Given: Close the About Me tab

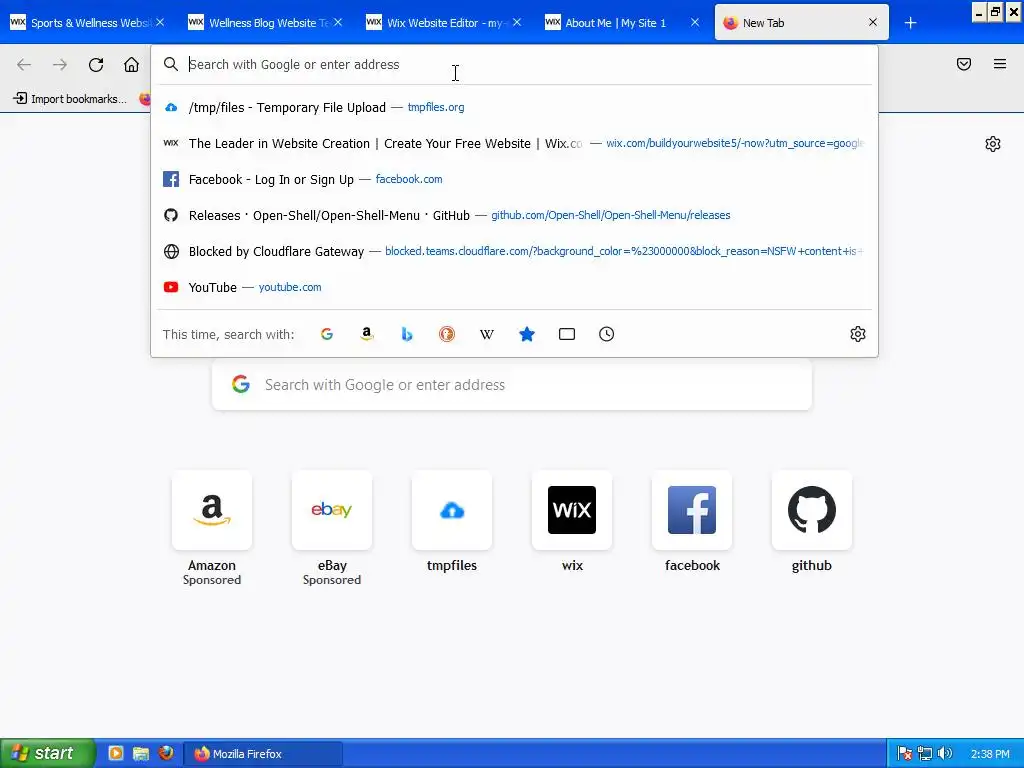Looking at the screenshot, I should [x=696, y=22].
